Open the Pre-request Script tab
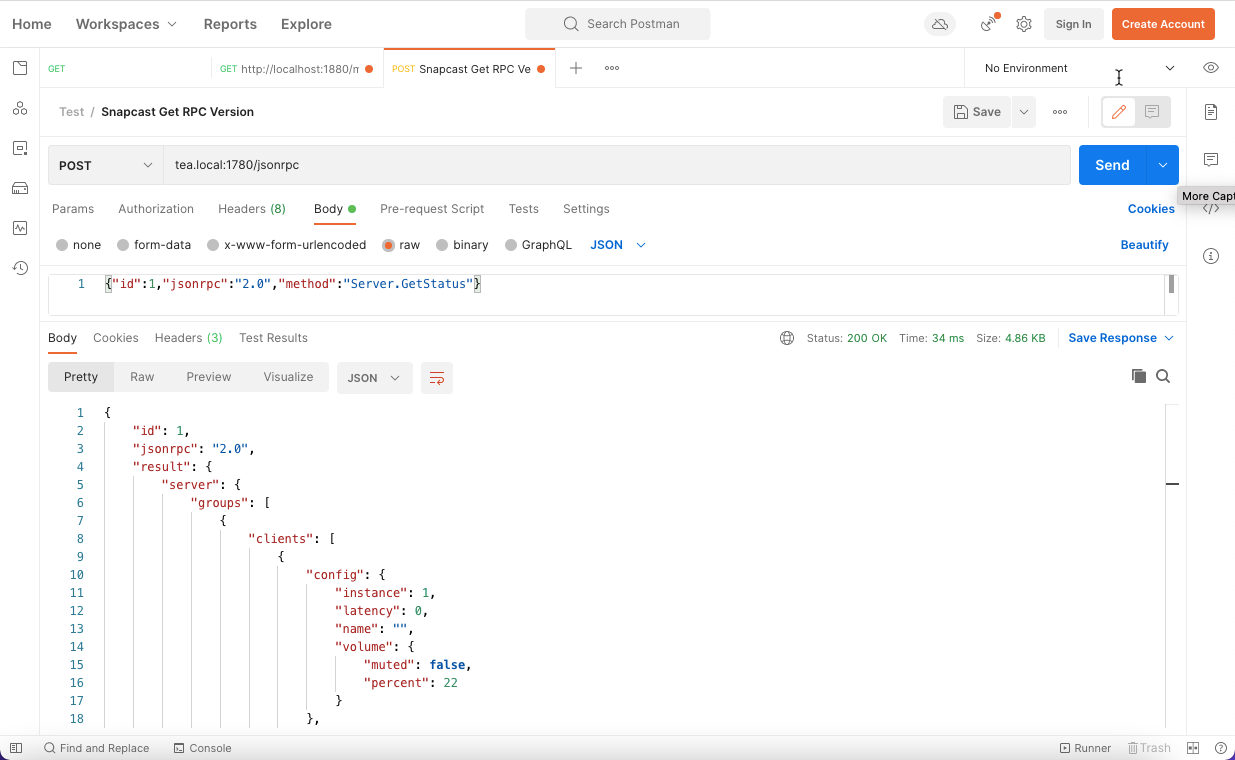 coord(432,209)
